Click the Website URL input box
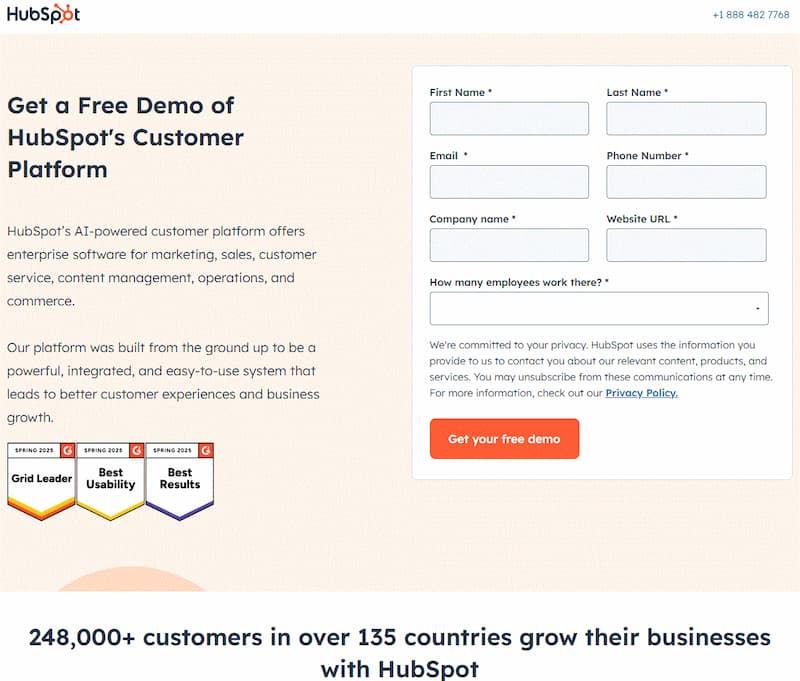This screenshot has height=681, width=800. 686,245
